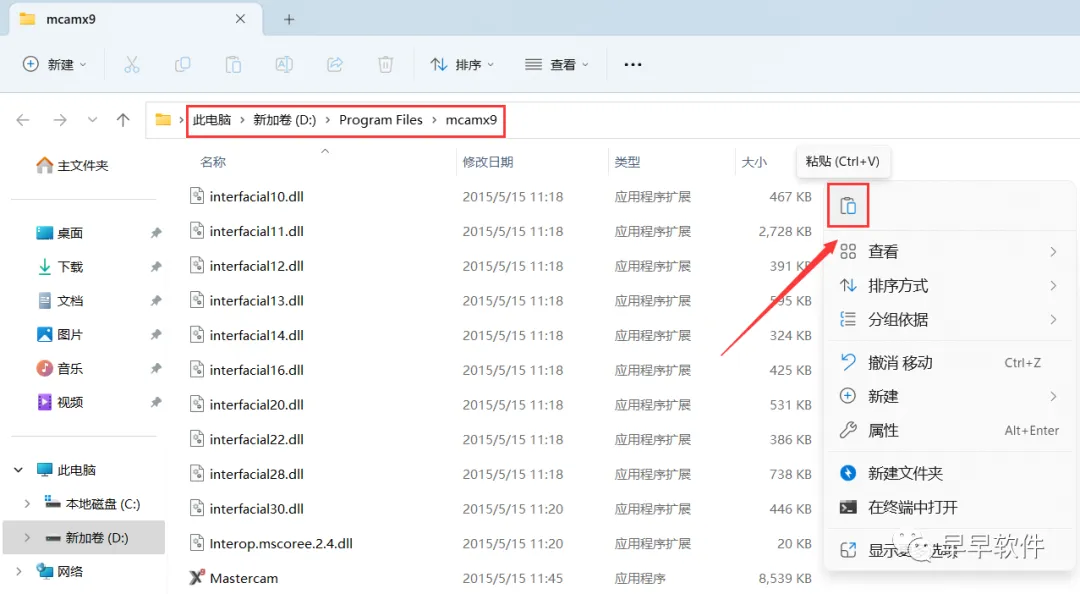Image resolution: width=1080 pixels, height=594 pixels.
Task: Open 分组依据 submenu in context menu
Action: click(950, 319)
